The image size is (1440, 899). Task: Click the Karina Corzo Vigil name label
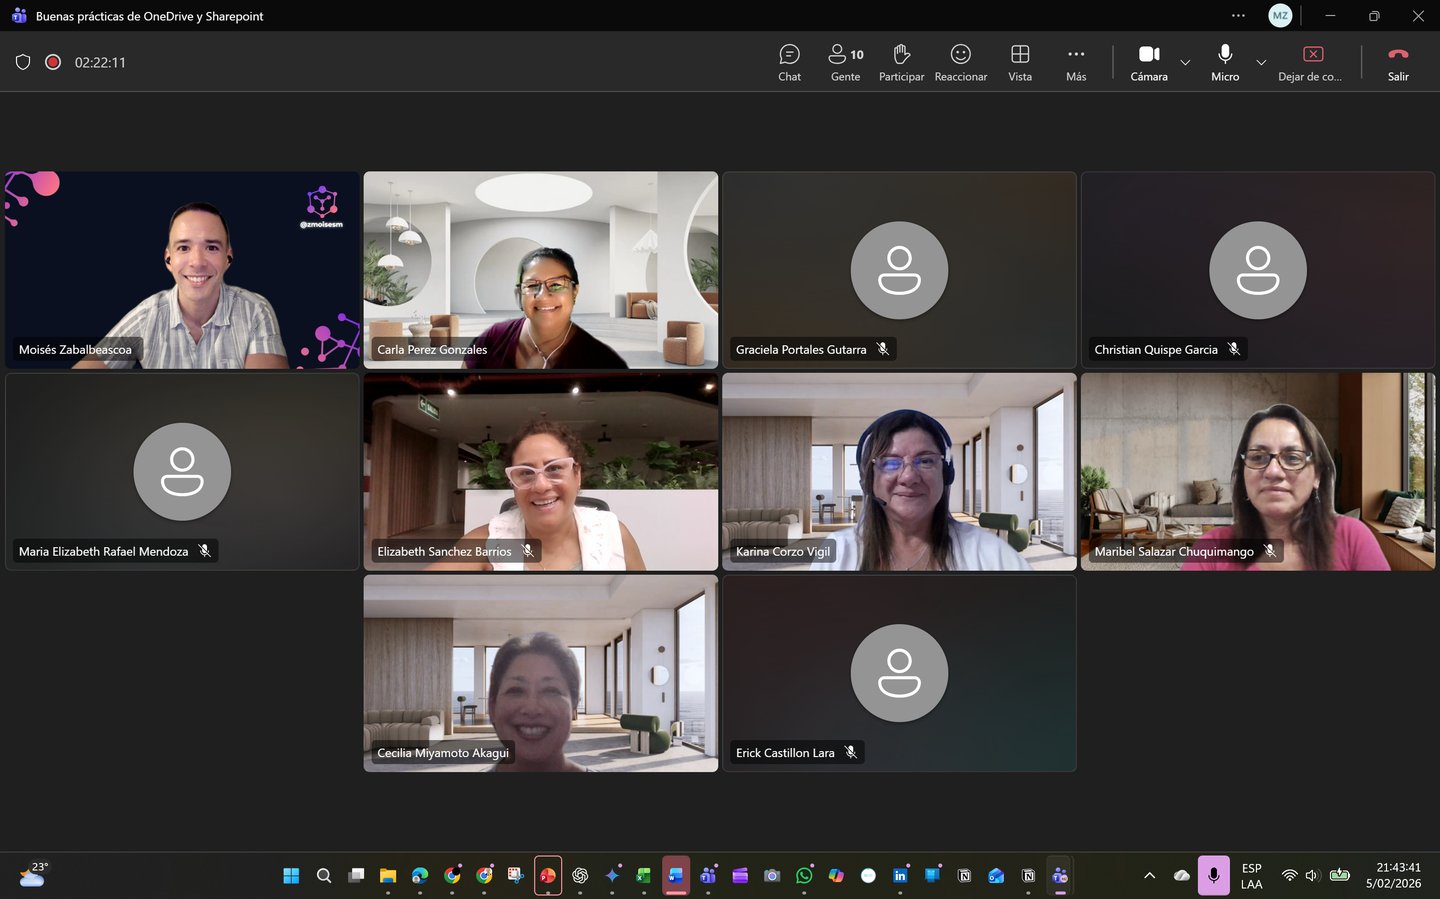click(x=783, y=552)
